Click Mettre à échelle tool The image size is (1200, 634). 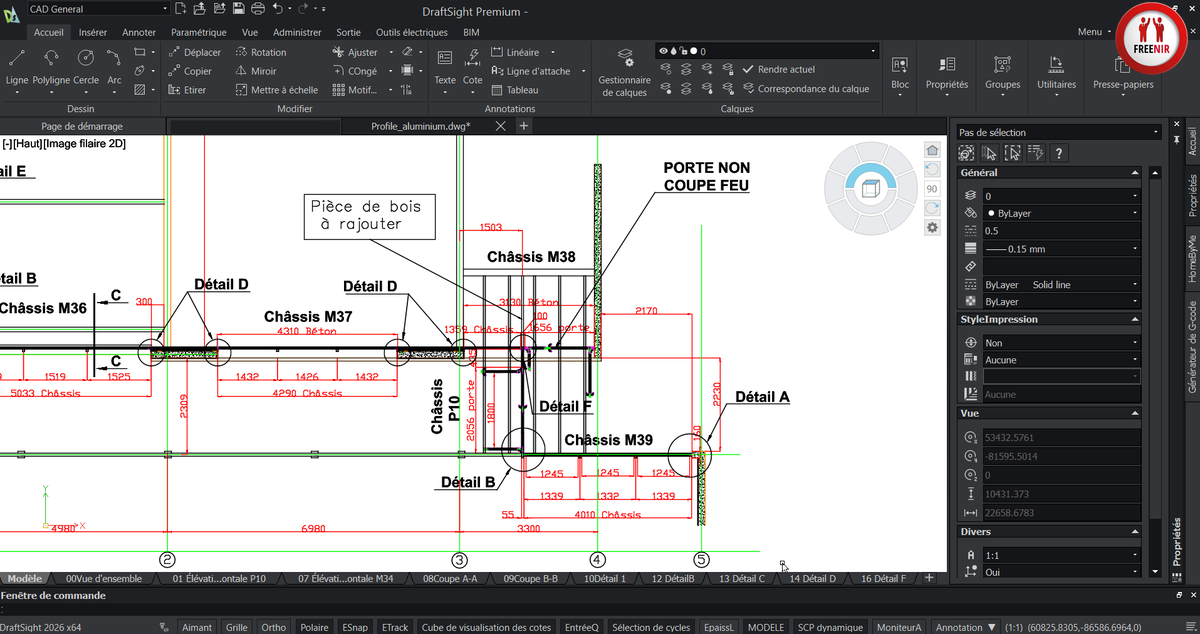(x=276, y=90)
